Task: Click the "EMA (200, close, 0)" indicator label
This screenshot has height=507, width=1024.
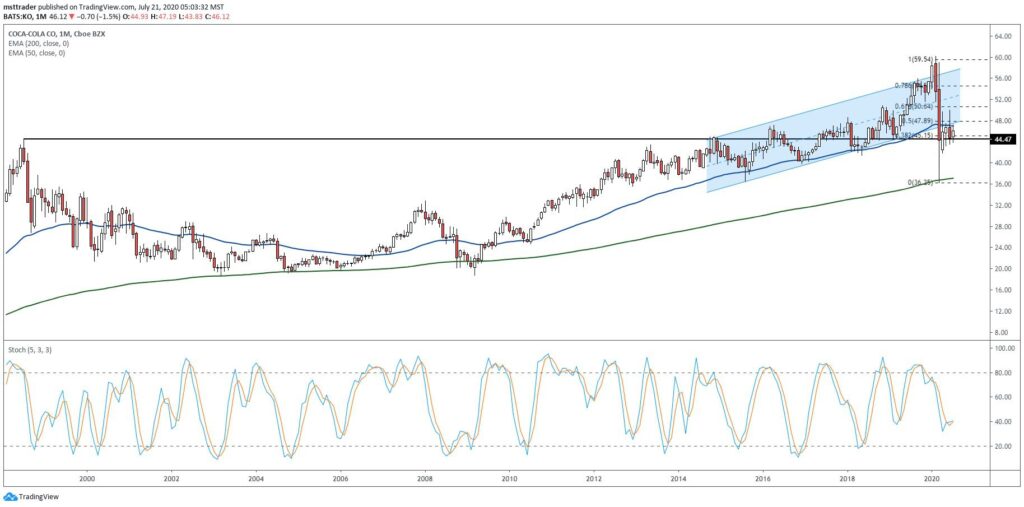Action: coord(37,44)
